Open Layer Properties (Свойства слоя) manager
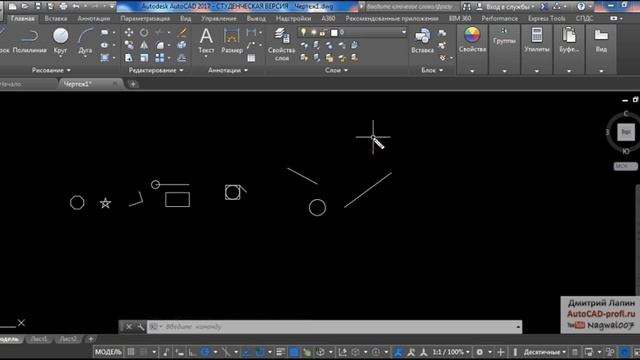The width and height of the screenshot is (640, 360). (281, 44)
